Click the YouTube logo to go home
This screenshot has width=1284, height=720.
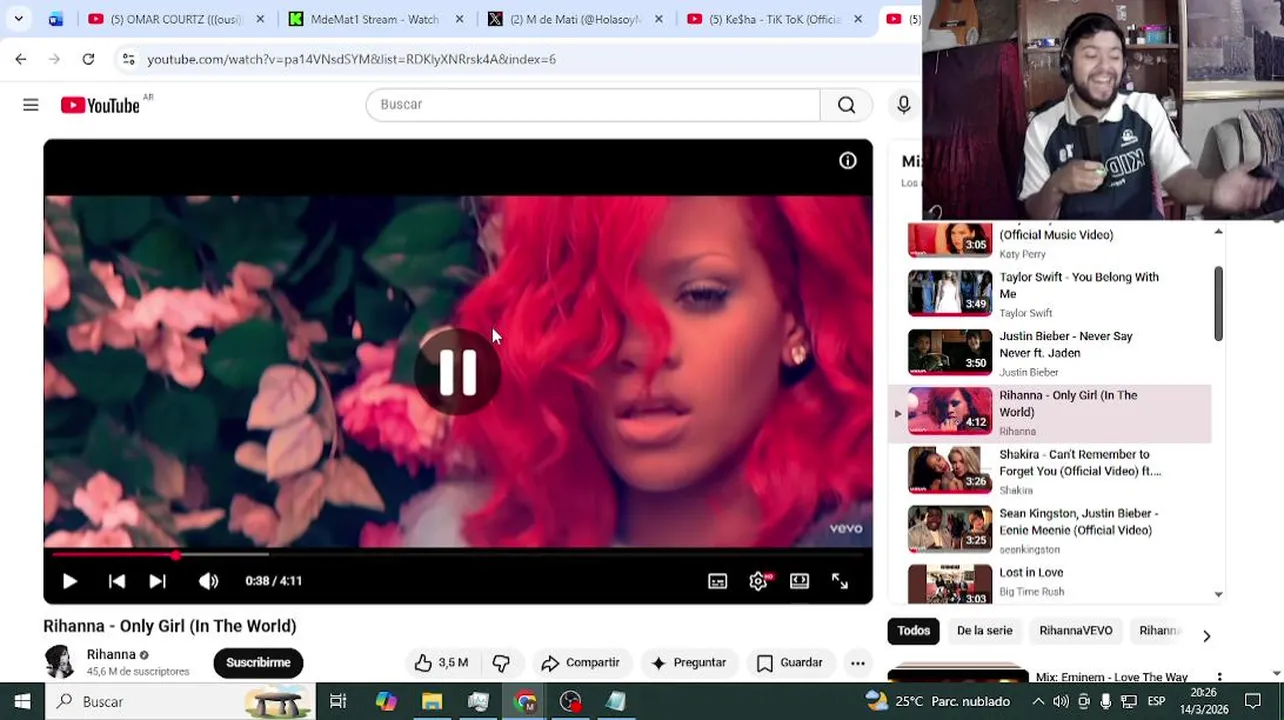point(100,105)
